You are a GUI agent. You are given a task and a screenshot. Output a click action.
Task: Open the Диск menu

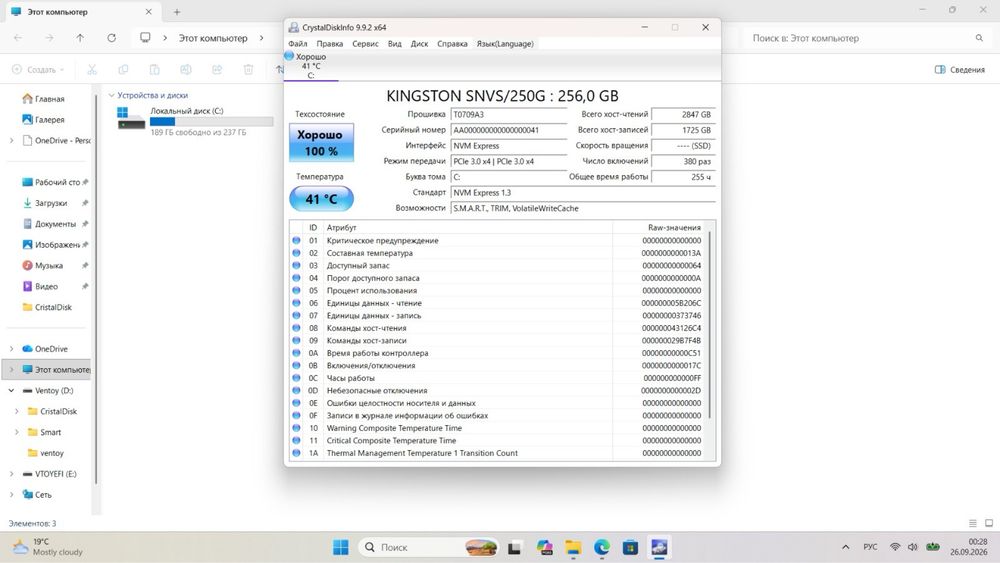(419, 44)
